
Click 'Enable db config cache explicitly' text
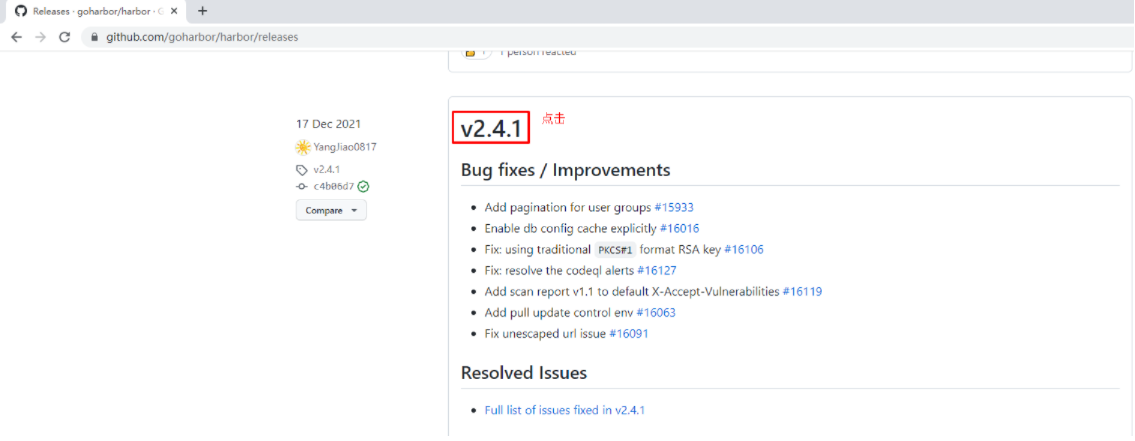(x=570, y=228)
